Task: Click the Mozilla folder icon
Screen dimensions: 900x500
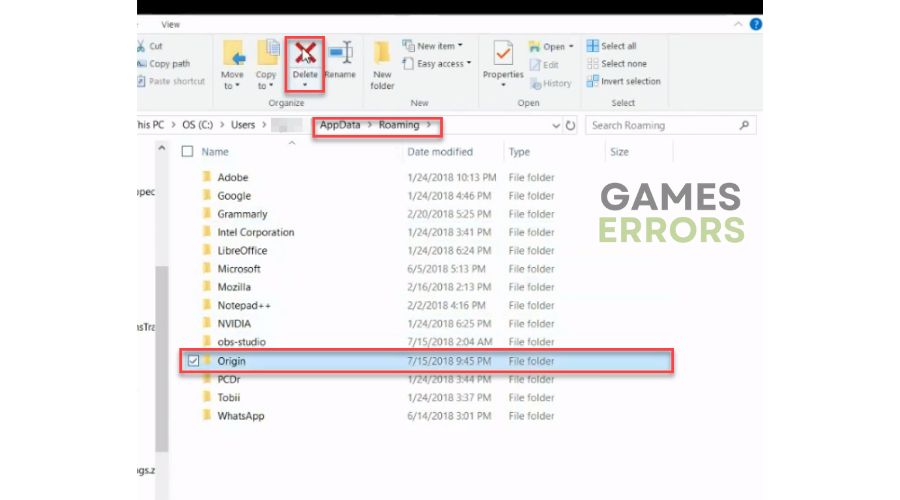Action: [207, 286]
